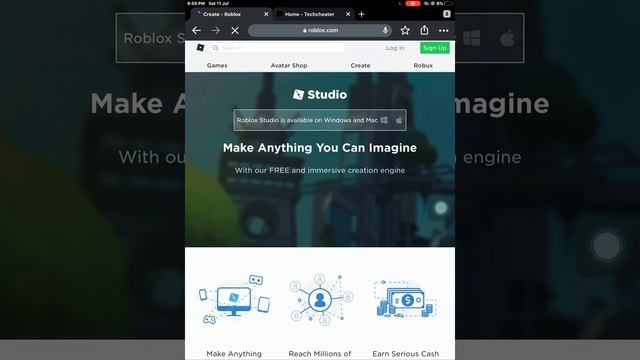
Task: Open a new tab with plus icon
Action: pos(361,14)
